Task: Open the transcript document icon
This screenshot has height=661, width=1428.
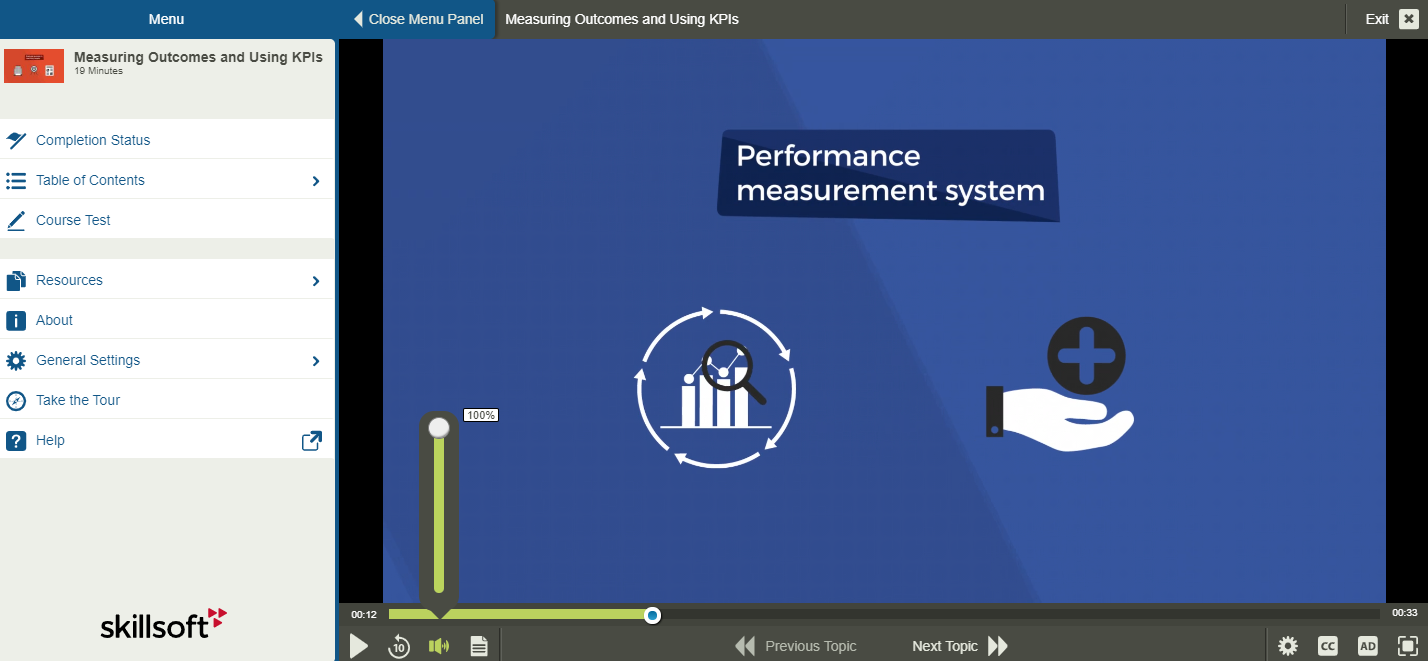Action: tap(479, 646)
